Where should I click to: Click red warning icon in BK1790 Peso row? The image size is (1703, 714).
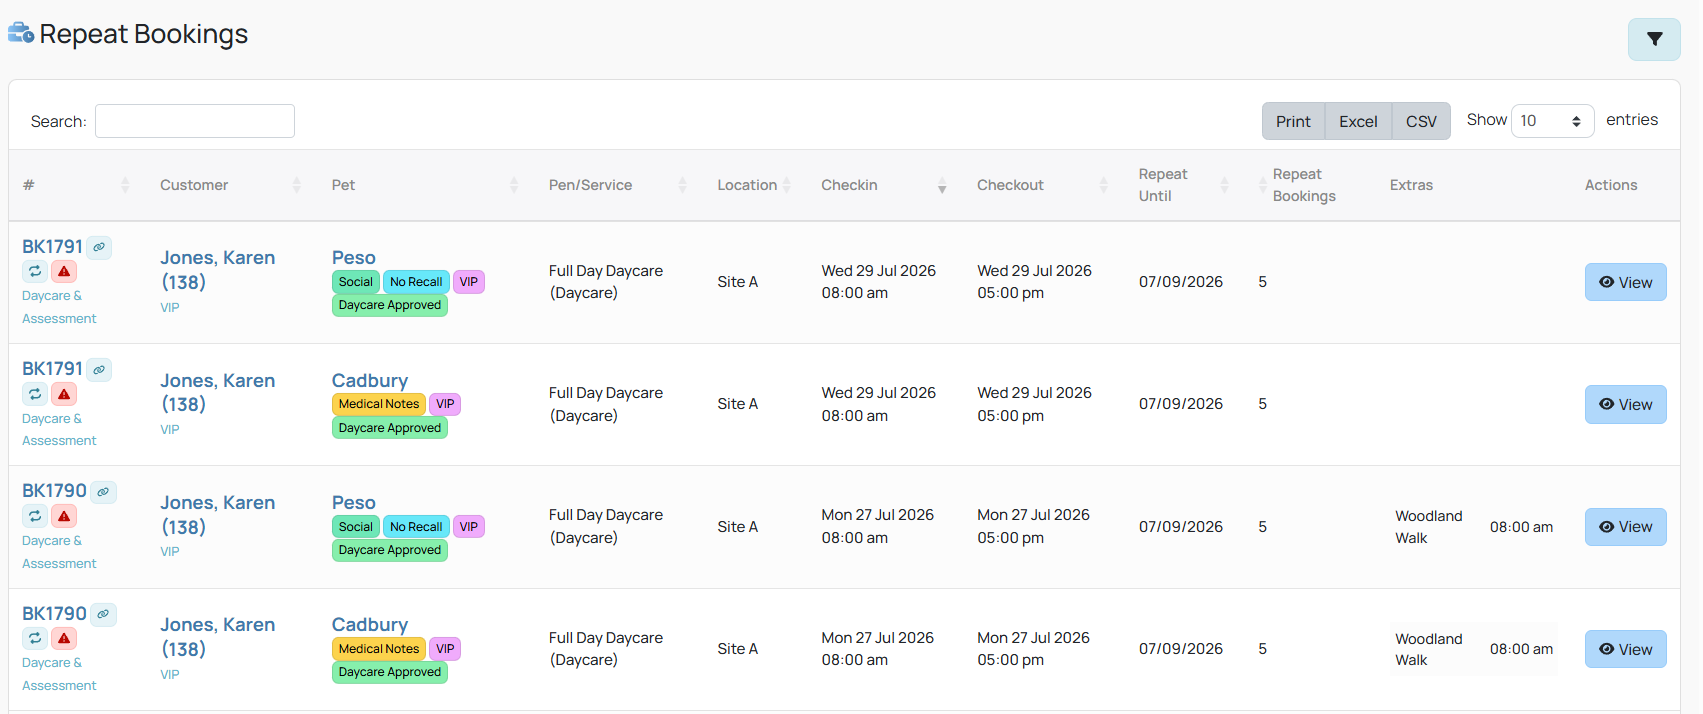[64, 516]
